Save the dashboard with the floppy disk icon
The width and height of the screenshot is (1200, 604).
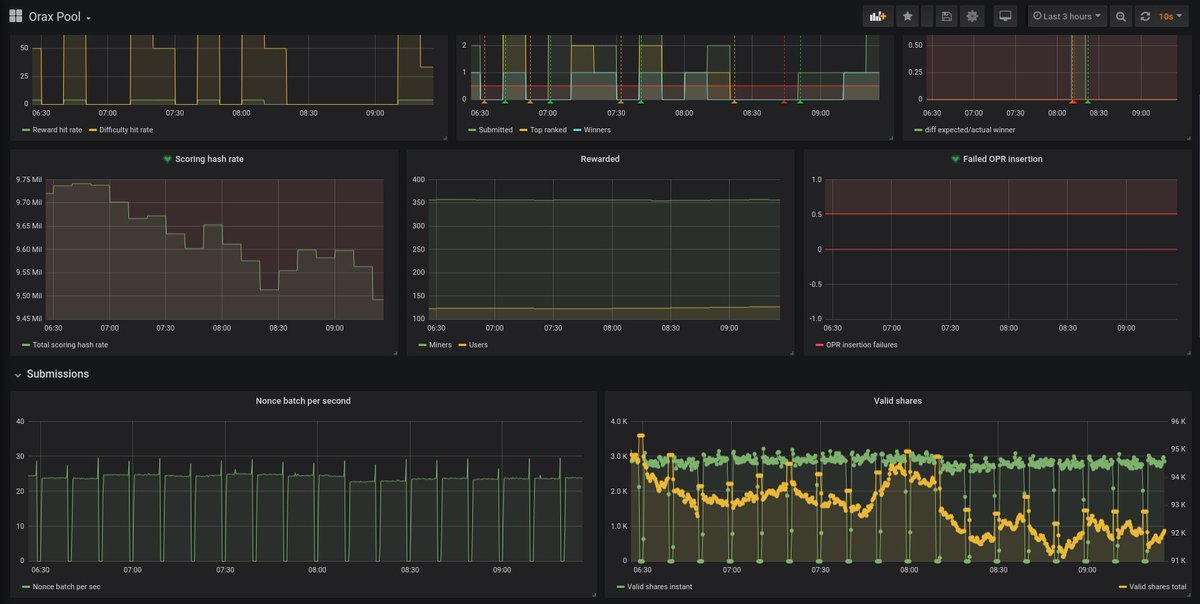(946, 16)
